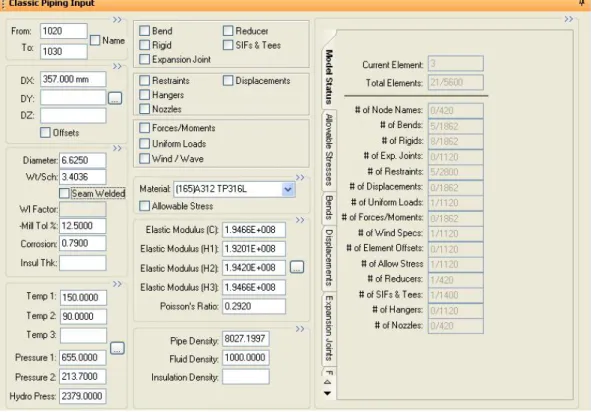The width and height of the screenshot is (591, 412).
Task: Expand the Elastic Modulus section chevron
Action: tap(300, 220)
